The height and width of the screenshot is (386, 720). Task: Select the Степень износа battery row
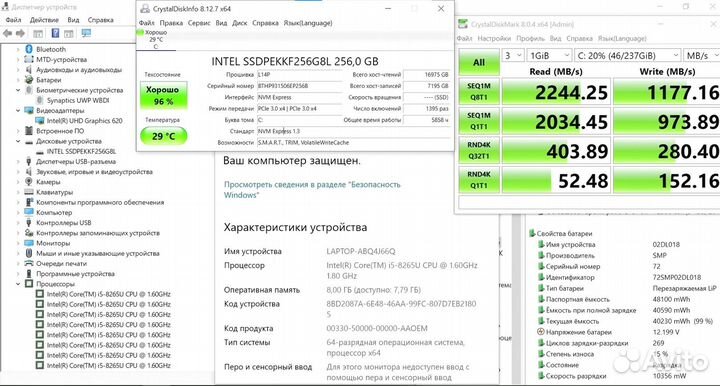[x=570, y=354]
